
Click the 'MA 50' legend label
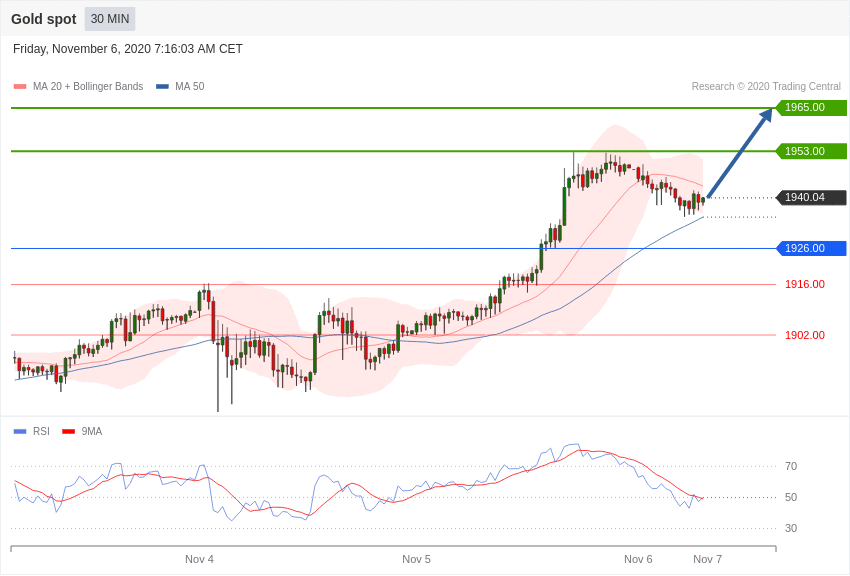tap(190, 86)
